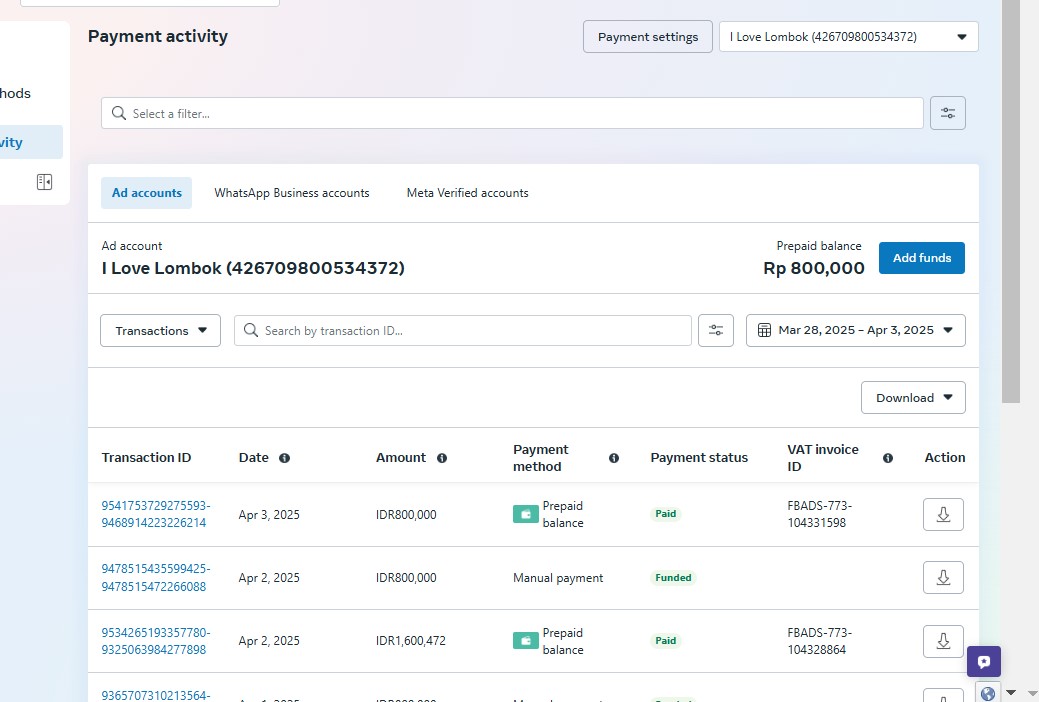Click the filter settings icon beside Select a filter

[x=947, y=113]
